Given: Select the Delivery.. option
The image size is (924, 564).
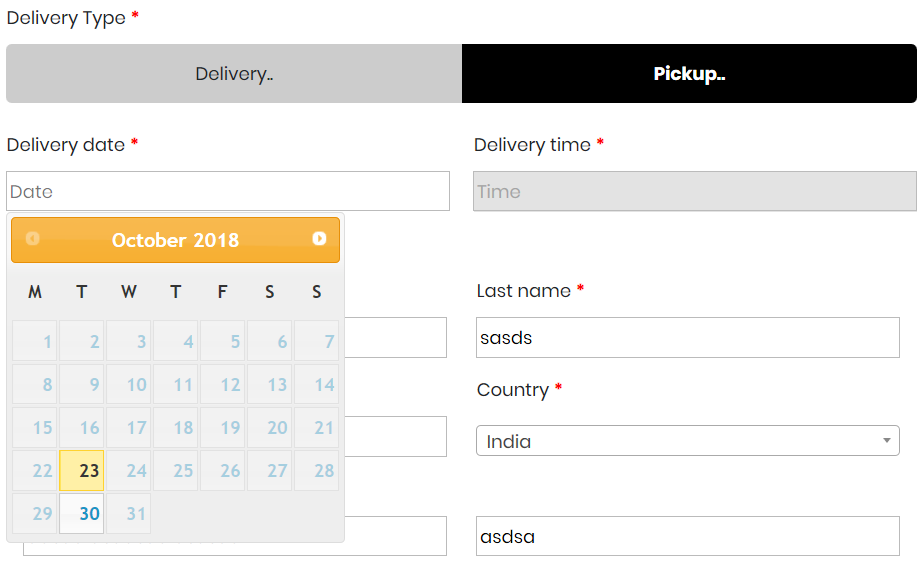Looking at the screenshot, I should pos(234,74).
